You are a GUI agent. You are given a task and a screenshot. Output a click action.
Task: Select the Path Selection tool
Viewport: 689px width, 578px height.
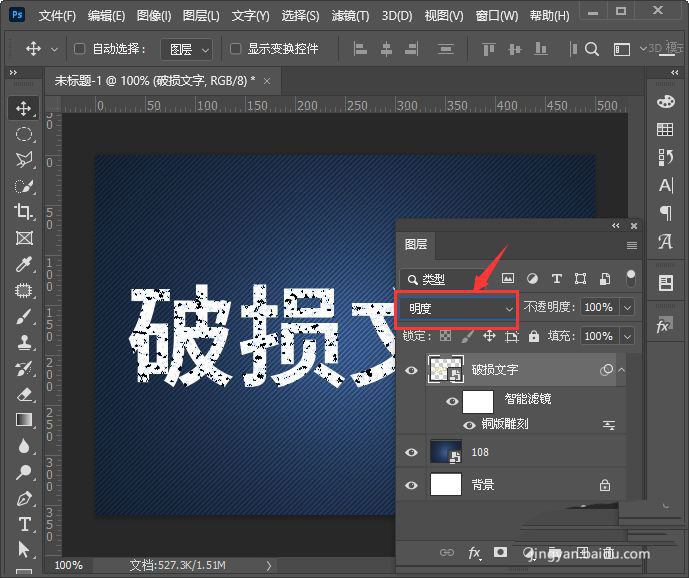click(23, 549)
